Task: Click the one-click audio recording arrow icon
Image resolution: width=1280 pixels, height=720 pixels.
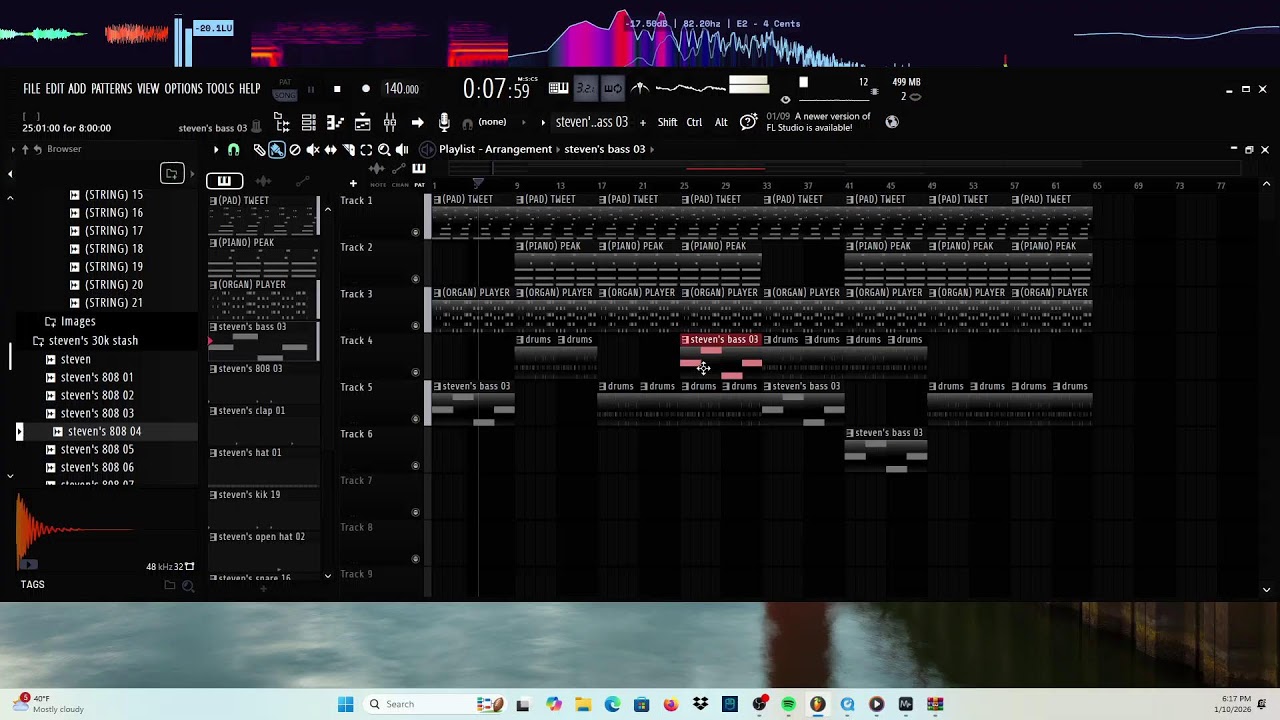Action: click(417, 122)
